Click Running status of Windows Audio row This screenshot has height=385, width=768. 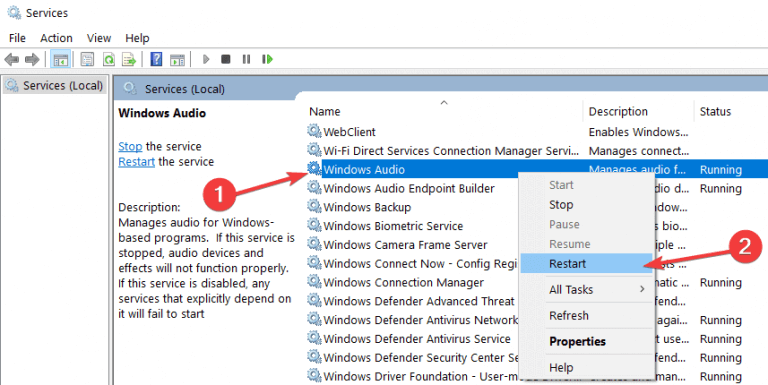[x=720, y=169]
